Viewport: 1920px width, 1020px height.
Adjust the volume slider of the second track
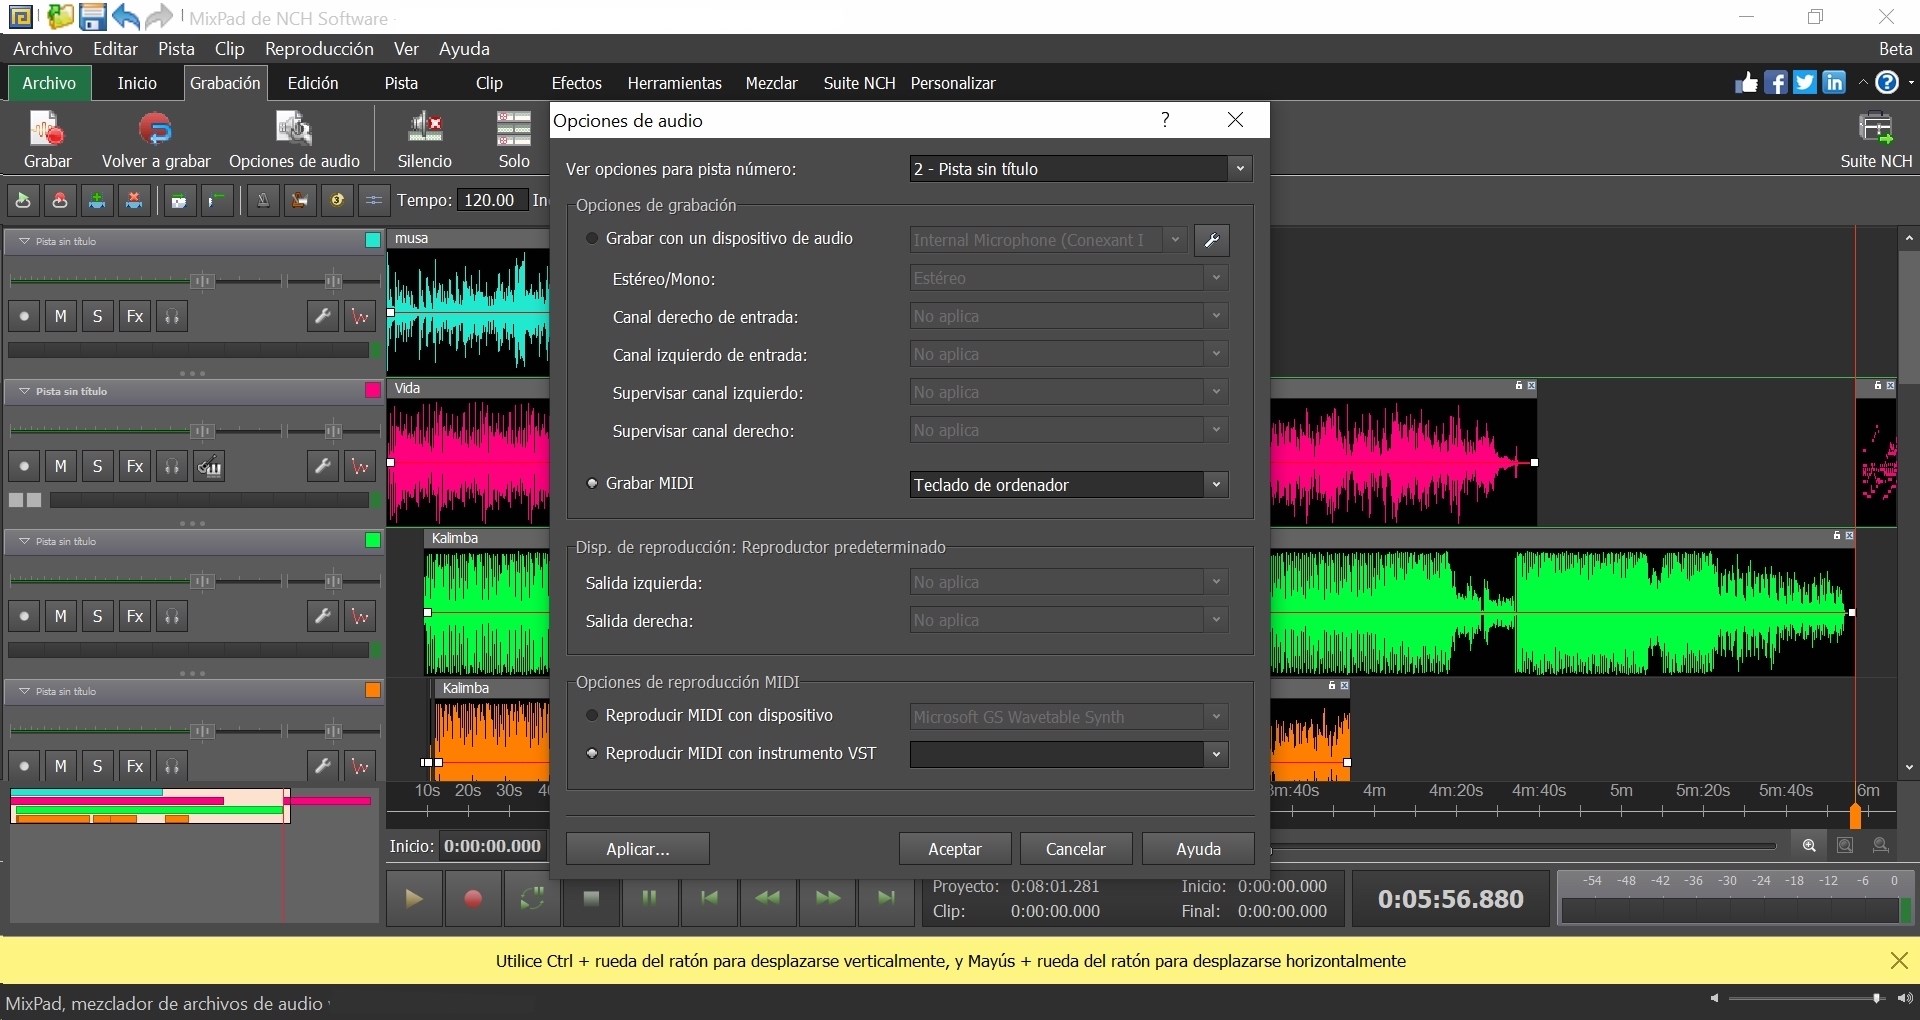[204, 431]
